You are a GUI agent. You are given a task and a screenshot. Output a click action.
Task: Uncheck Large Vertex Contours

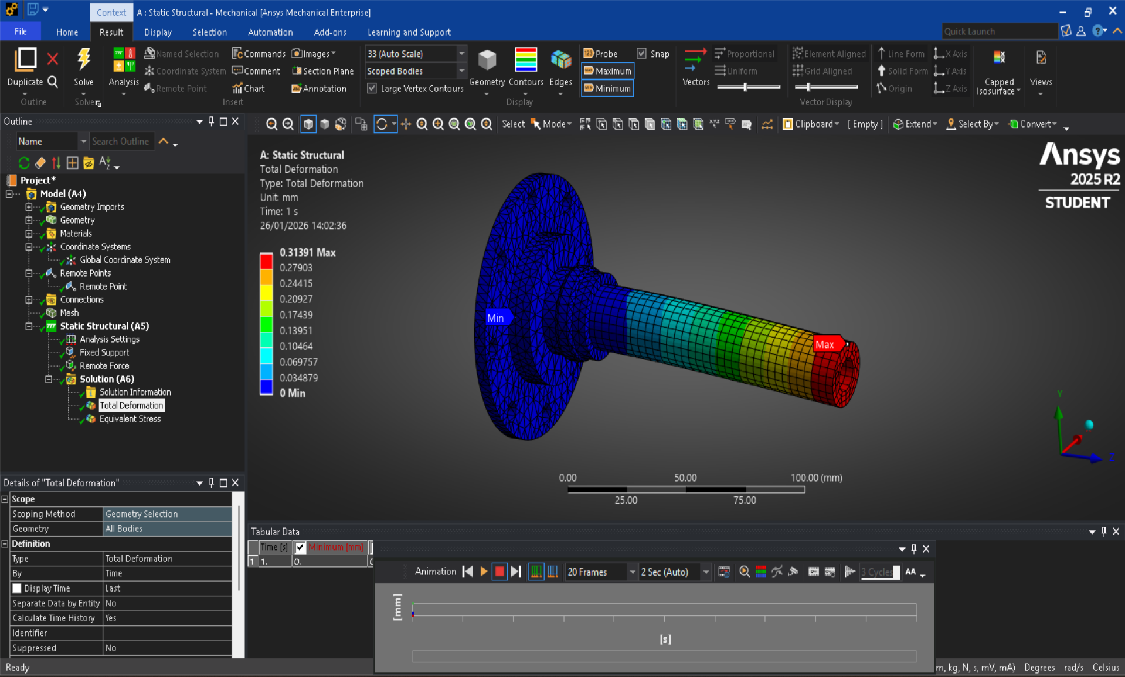[x=372, y=89]
